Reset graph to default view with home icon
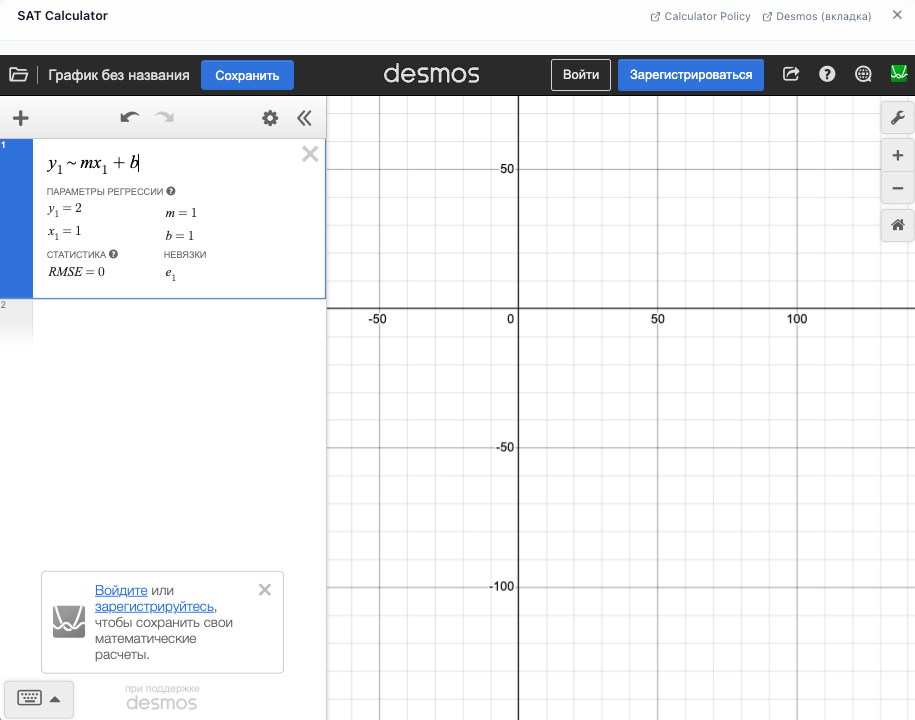Screen dimensions: 915x720 (897, 225)
